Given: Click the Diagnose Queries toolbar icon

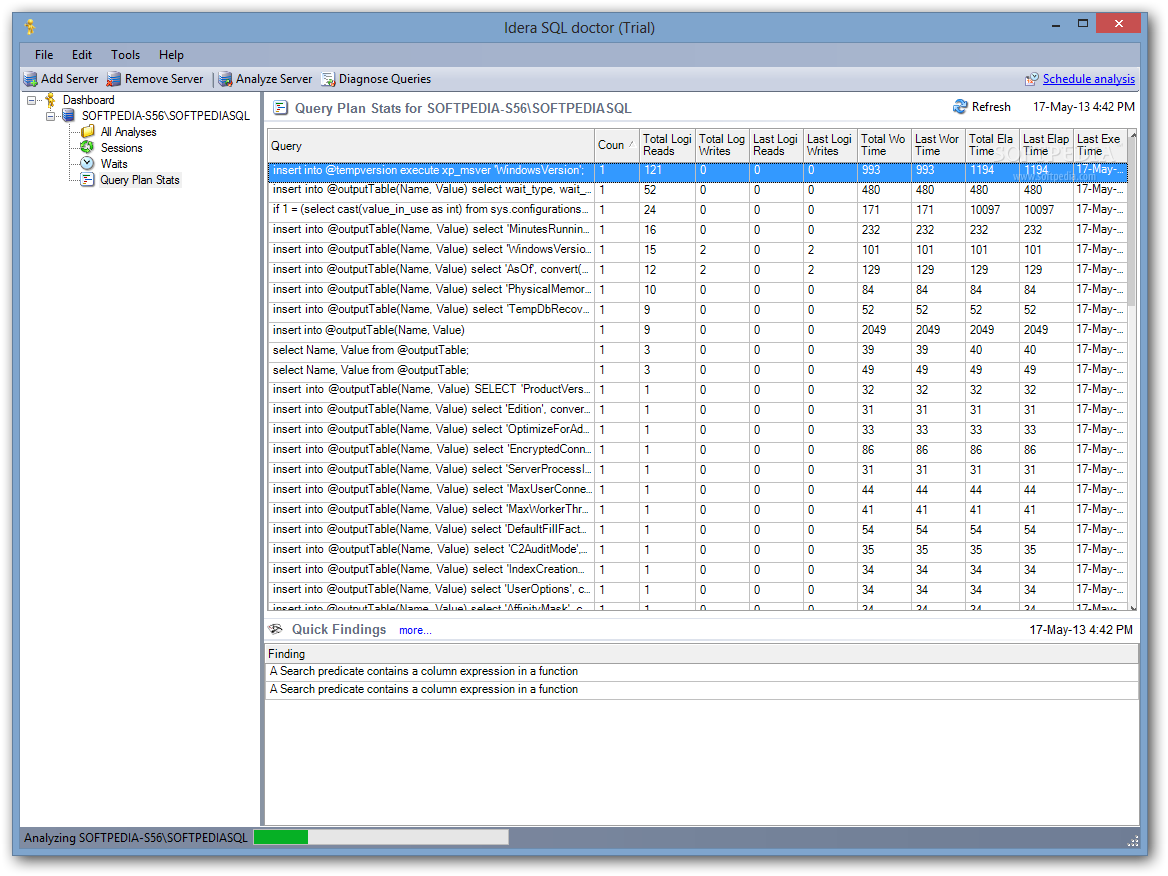Looking at the screenshot, I should [x=328, y=79].
